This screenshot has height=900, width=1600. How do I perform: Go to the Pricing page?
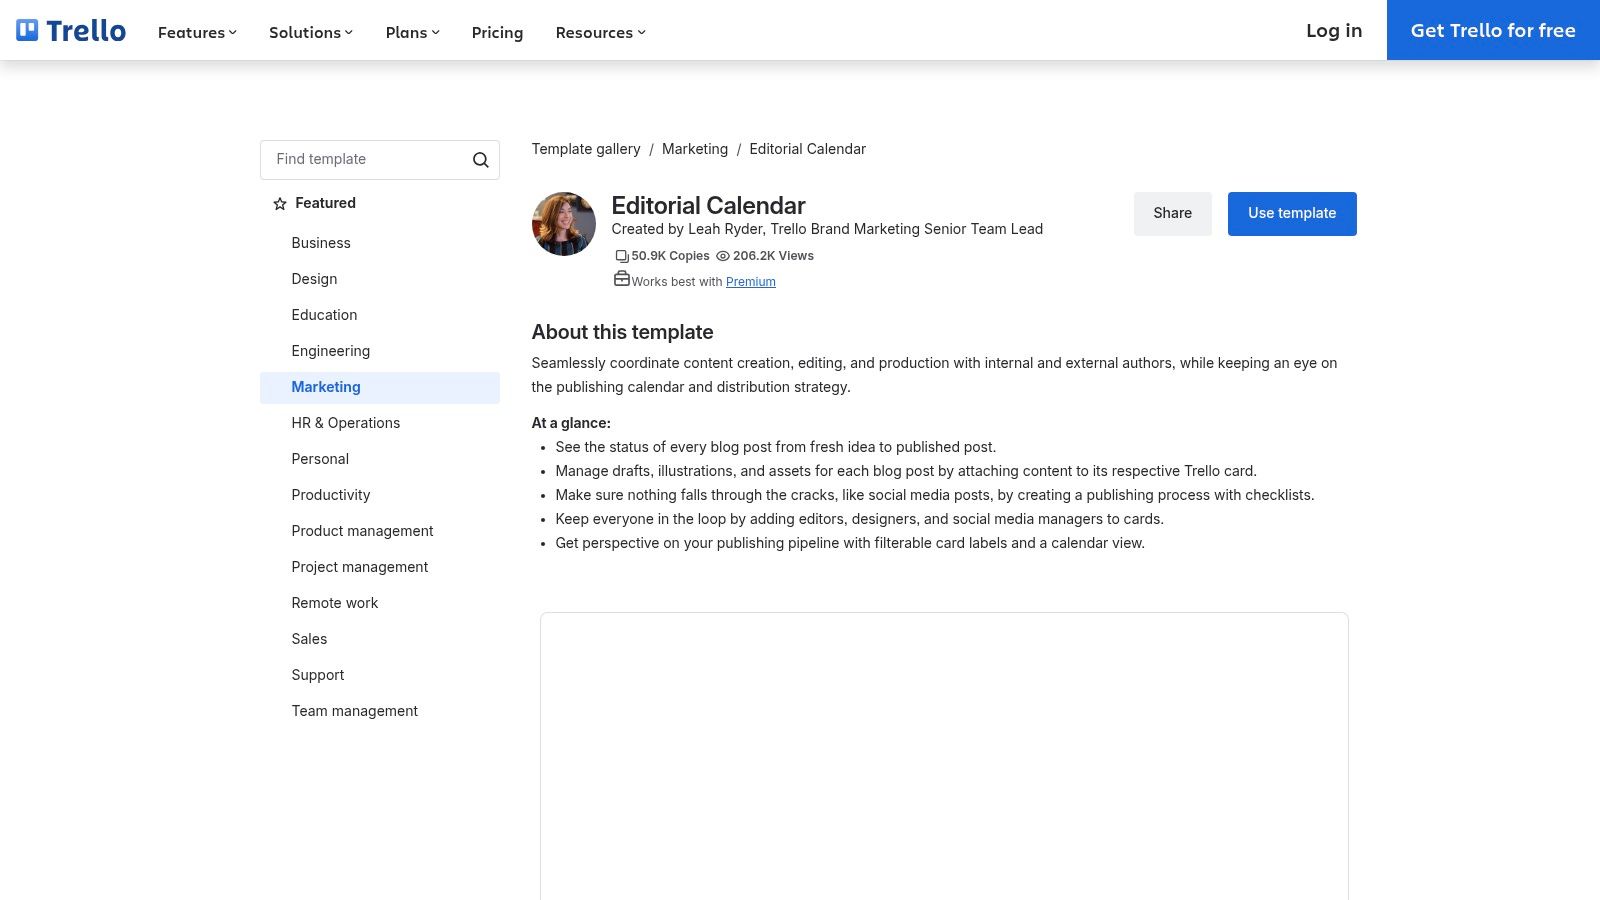(497, 33)
